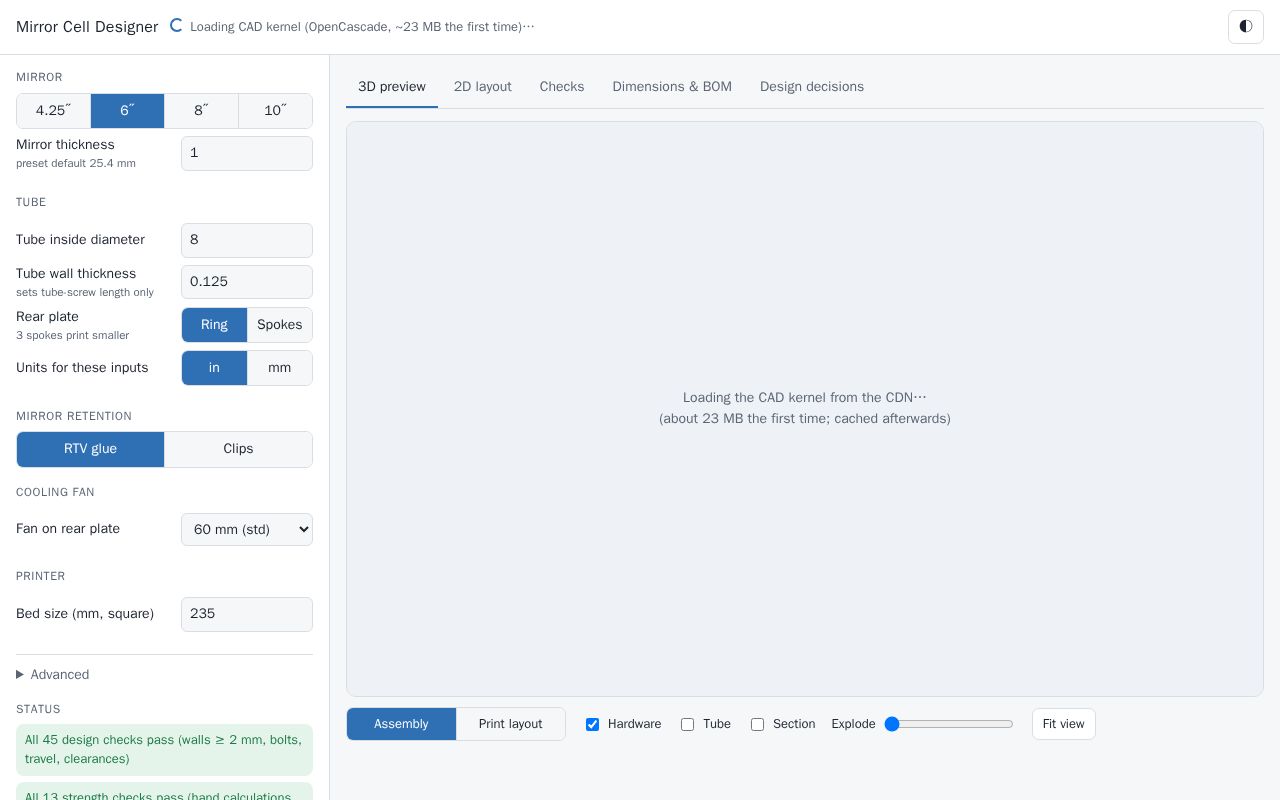Open the Design decisions tab
The width and height of the screenshot is (1280, 800).
click(812, 87)
